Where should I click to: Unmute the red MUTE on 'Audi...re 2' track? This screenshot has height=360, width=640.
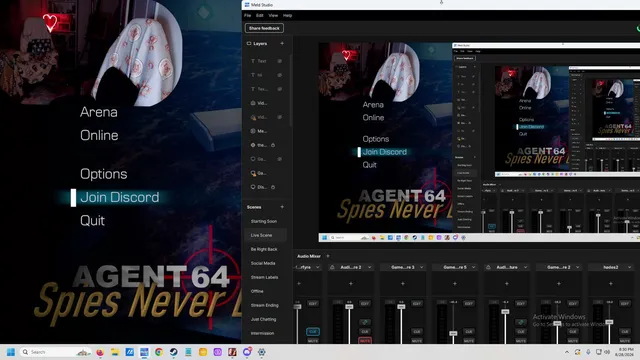click(x=365, y=340)
